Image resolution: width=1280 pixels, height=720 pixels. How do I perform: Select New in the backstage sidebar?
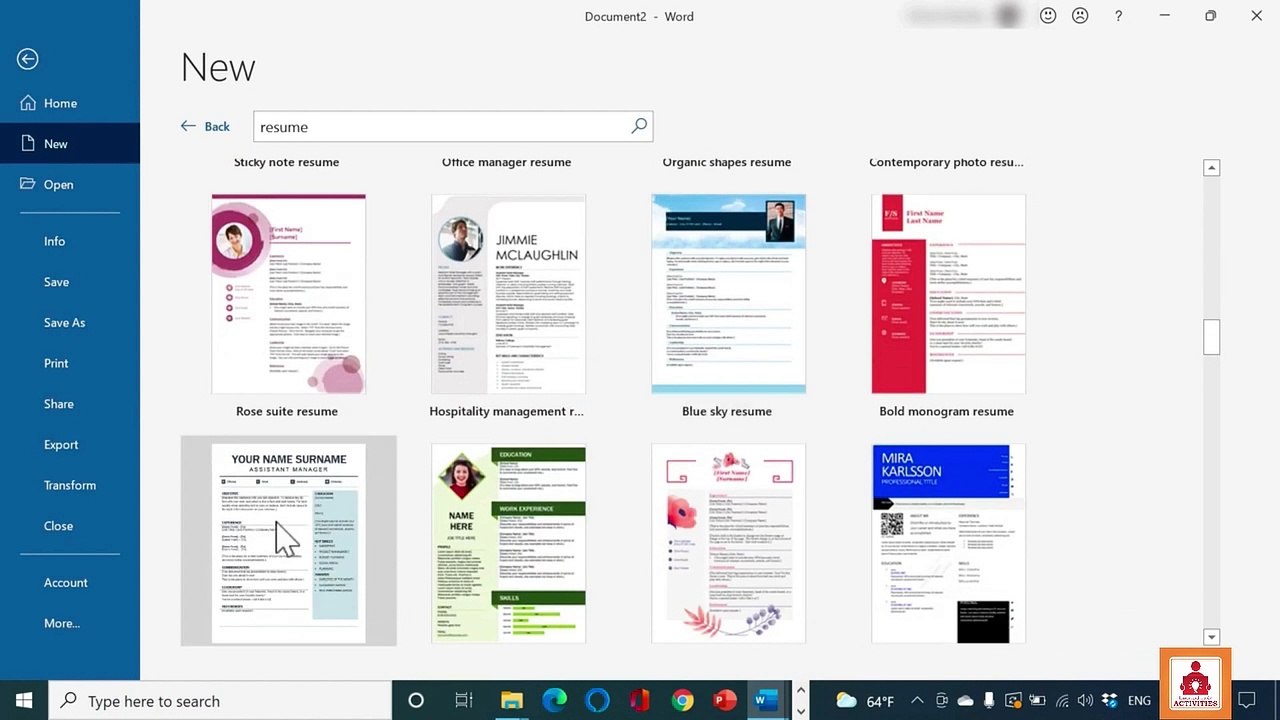pos(70,143)
